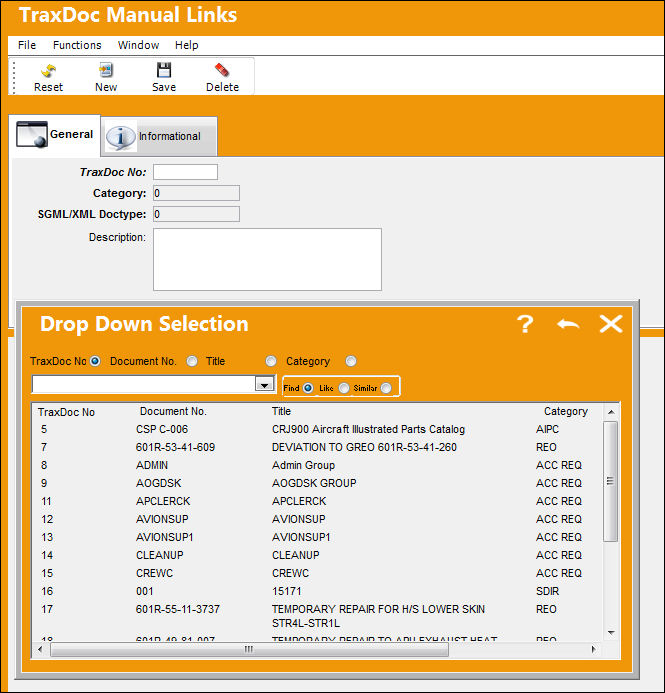
Task: Click the horizontal scroll left arrow
Action: click(x=40, y=649)
